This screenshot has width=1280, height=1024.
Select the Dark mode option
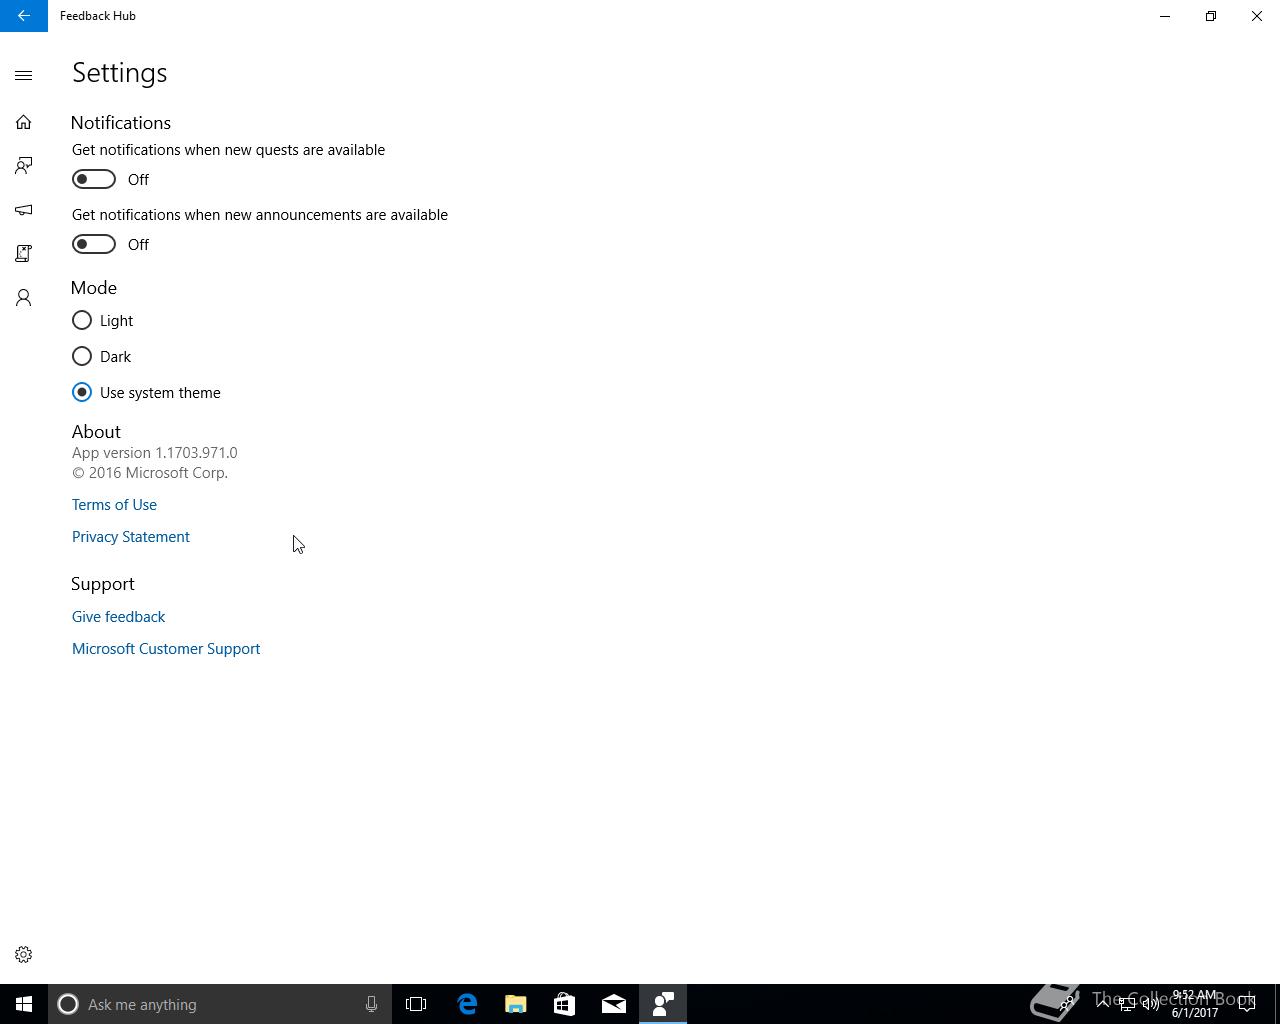pos(102,356)
